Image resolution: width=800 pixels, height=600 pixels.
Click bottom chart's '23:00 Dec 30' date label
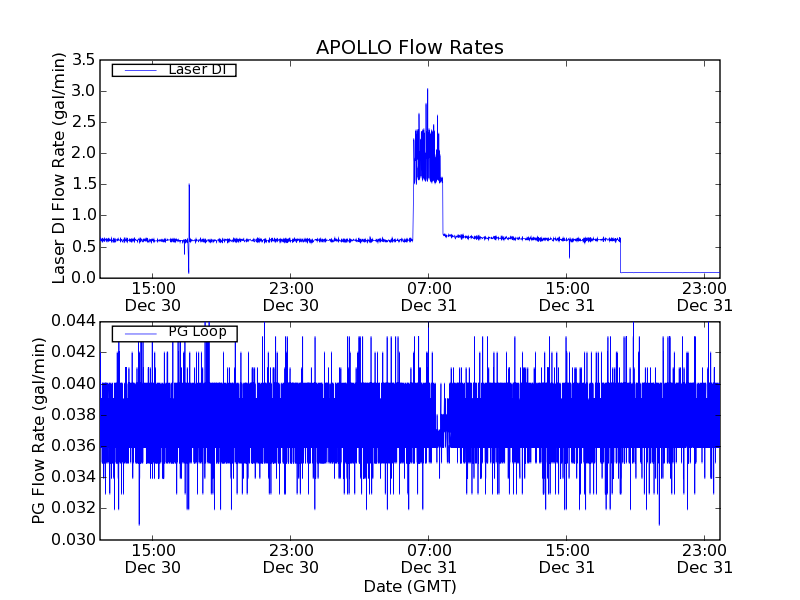click(291, 559)
